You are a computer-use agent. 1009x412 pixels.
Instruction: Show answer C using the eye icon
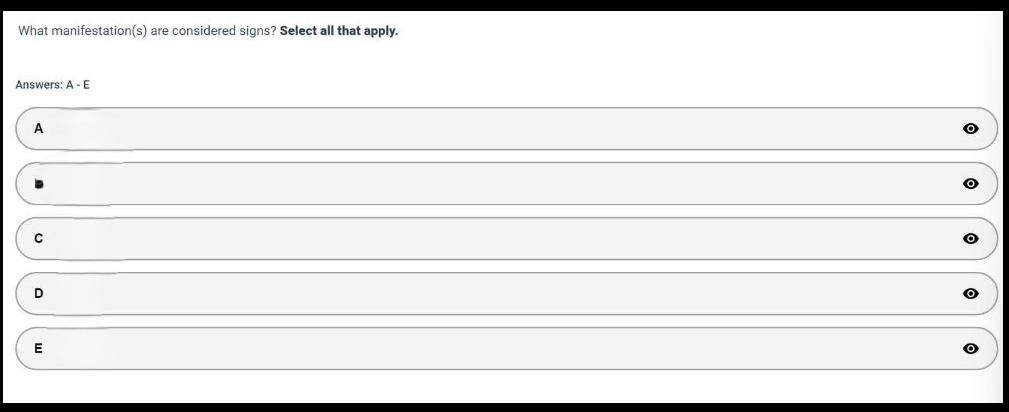tap(970, 239)
